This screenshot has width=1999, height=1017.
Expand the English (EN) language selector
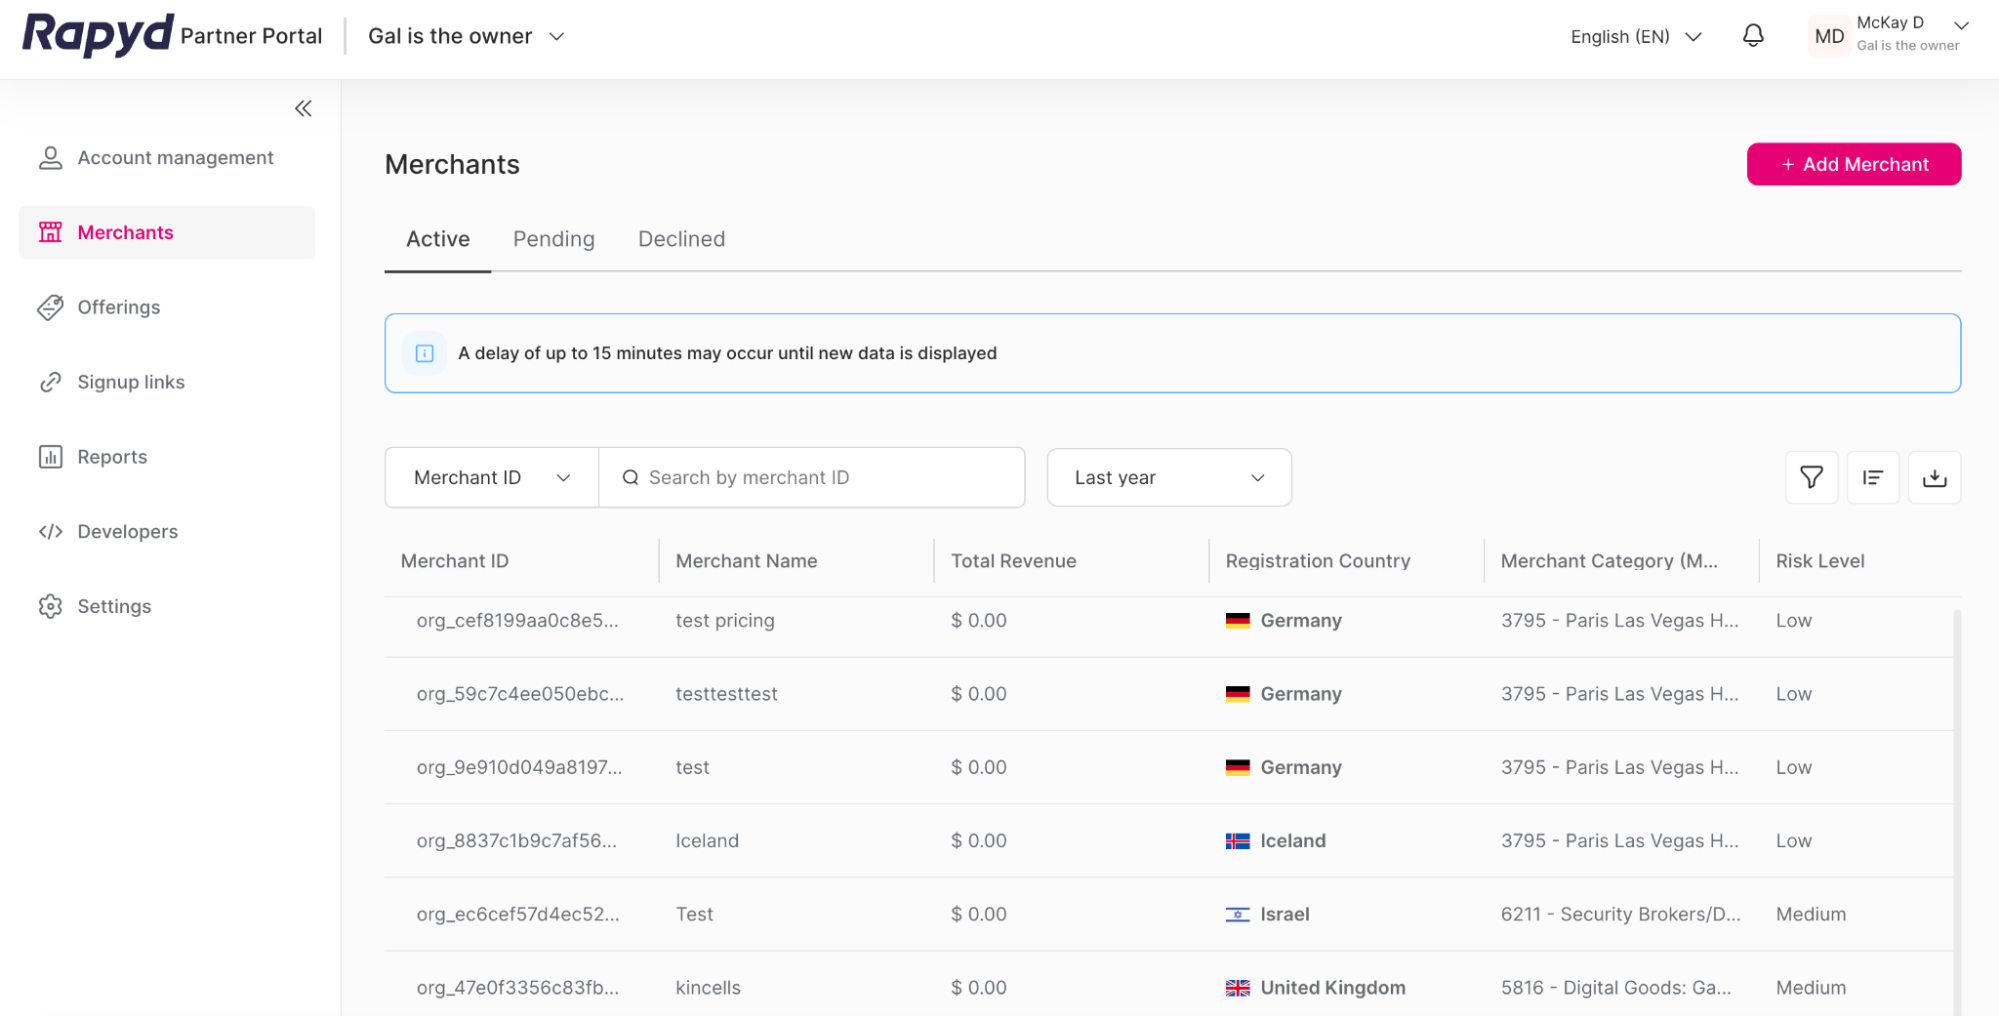point(1636,36)
